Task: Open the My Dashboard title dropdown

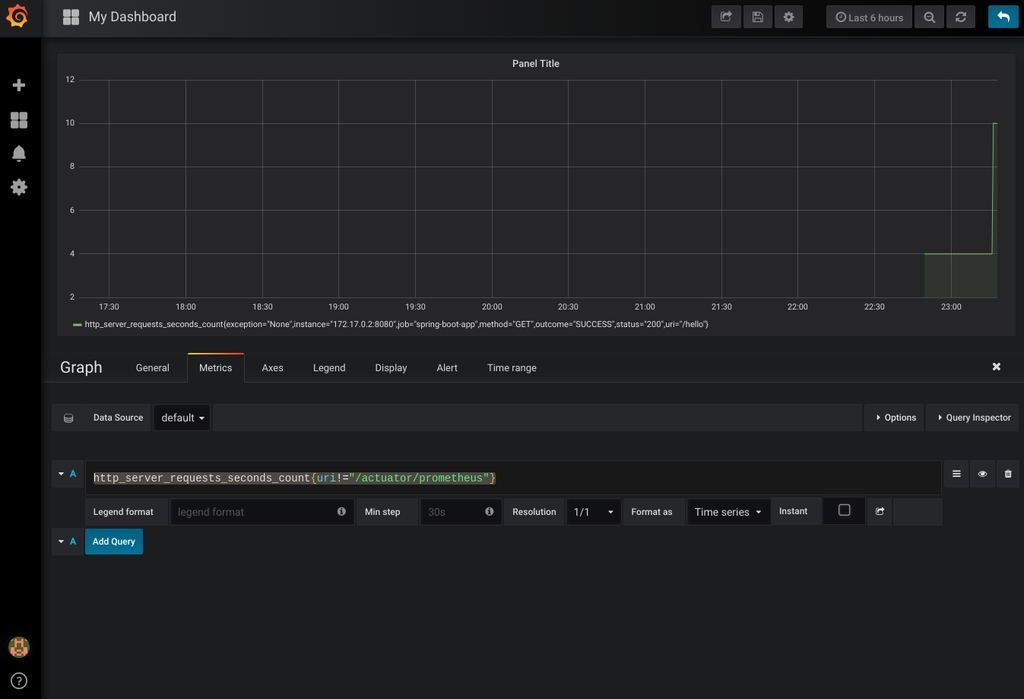Action: coord(133,17)
